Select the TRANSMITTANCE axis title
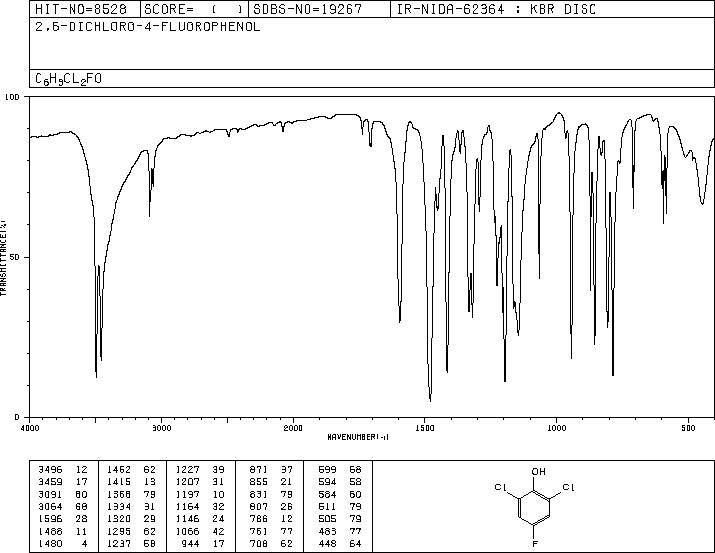 pyautogui.click(x=3, y=258)
